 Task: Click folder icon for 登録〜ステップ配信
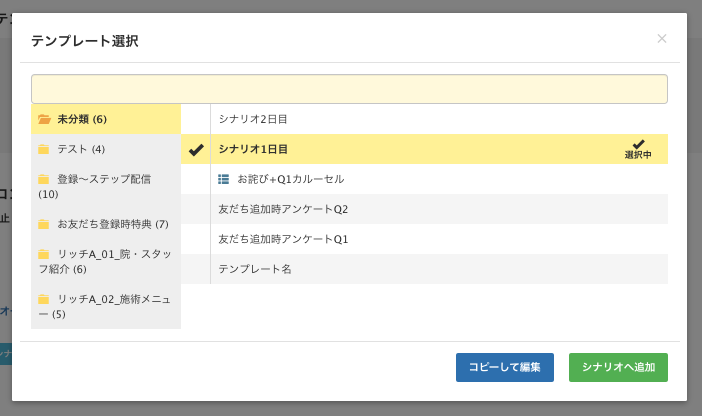[44, 179]
